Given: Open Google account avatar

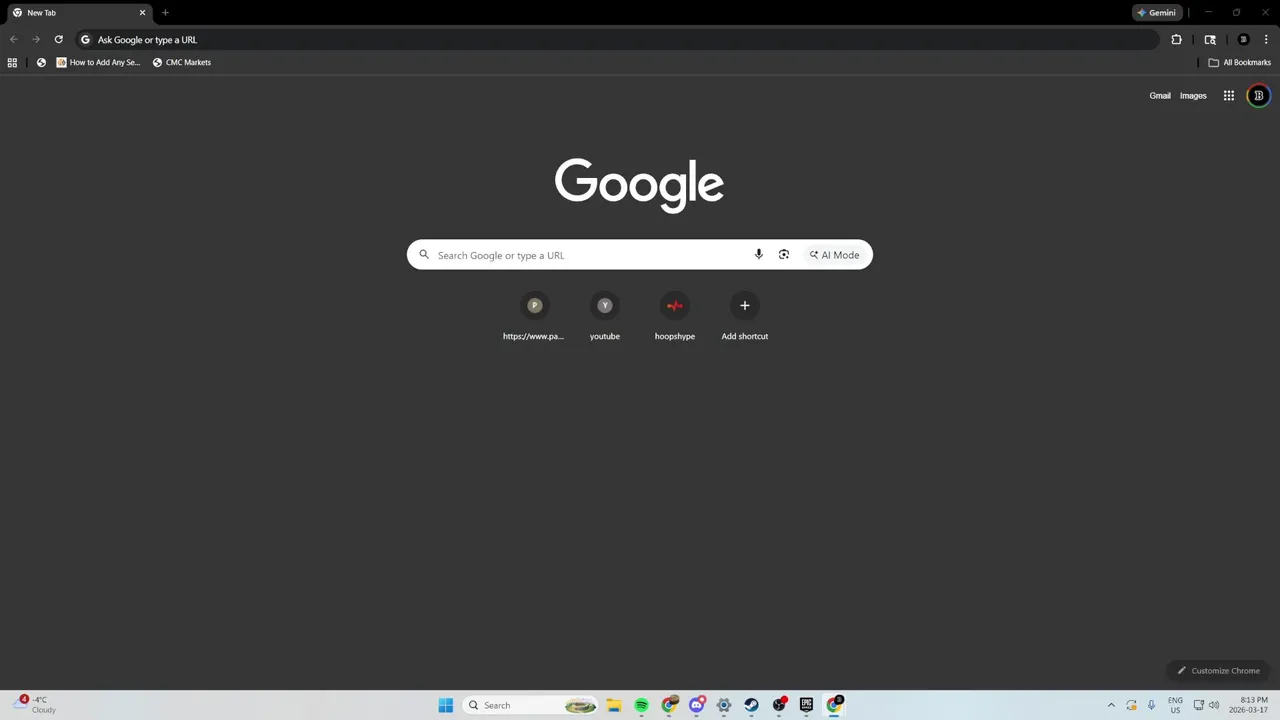Looking at the screenshot, I should (1259, 96).
